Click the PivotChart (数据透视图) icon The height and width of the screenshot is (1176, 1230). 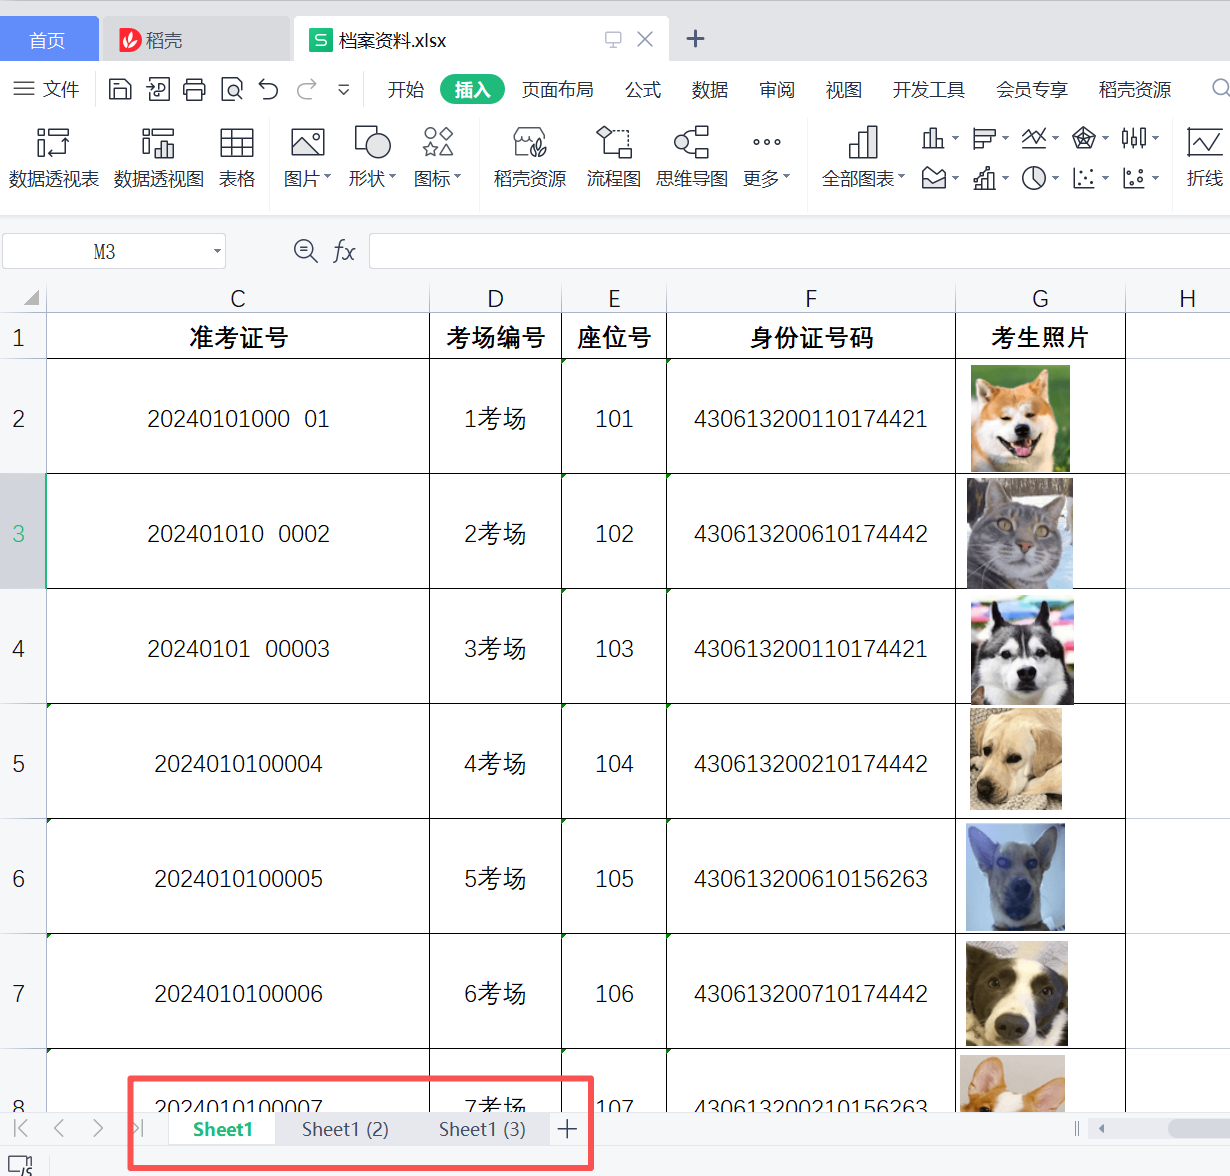pyautogui.click(x=158, y=145)
